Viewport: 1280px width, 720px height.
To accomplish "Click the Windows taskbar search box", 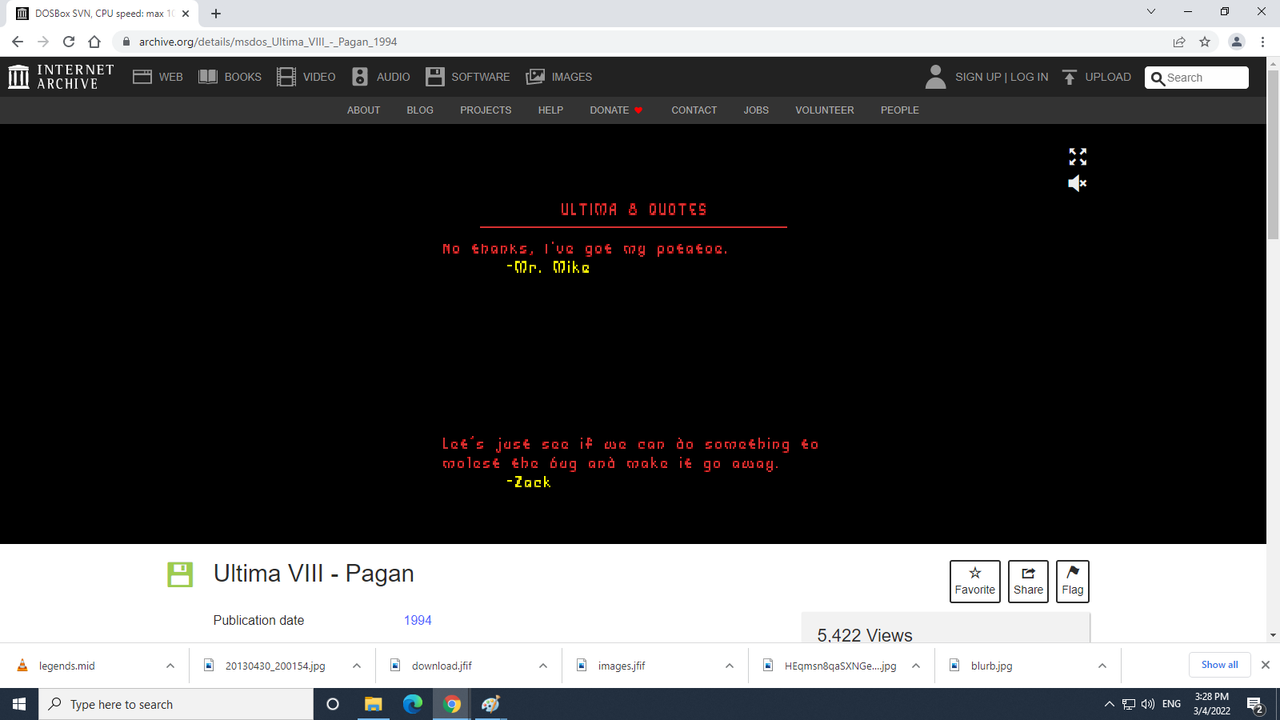I will pos(175,704).
